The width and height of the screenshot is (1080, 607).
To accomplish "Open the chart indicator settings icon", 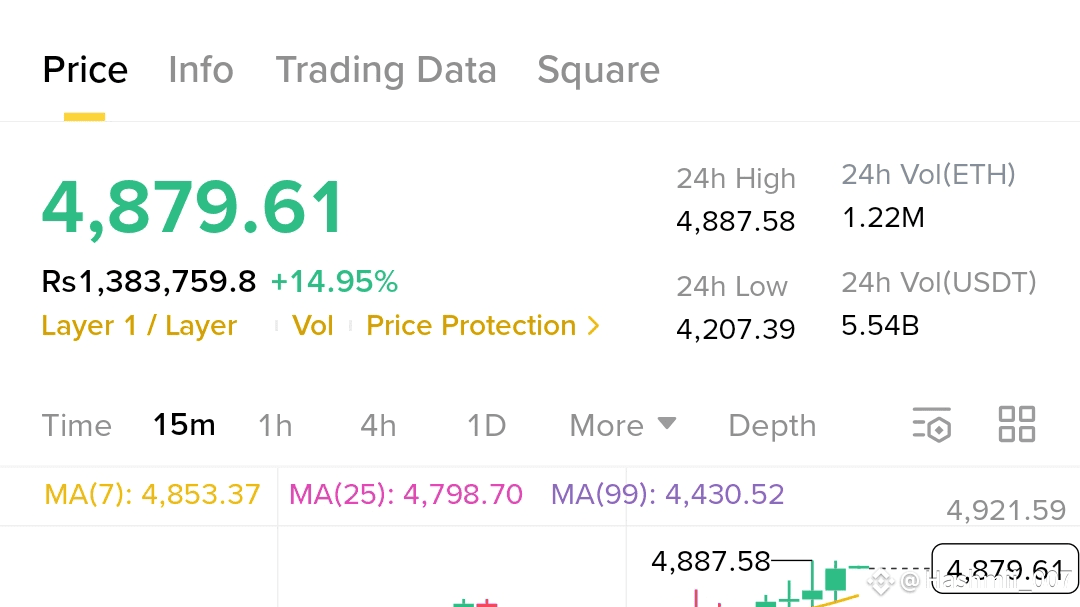I will pos(931,425).
